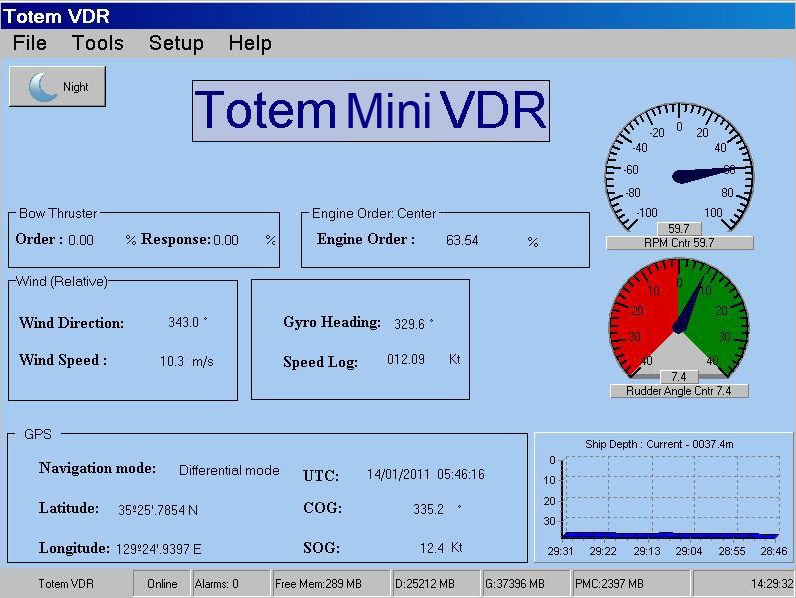Select the rudder gauge value box 7.4
Viewport: 796px width, 598px height.
coord(679,377)
